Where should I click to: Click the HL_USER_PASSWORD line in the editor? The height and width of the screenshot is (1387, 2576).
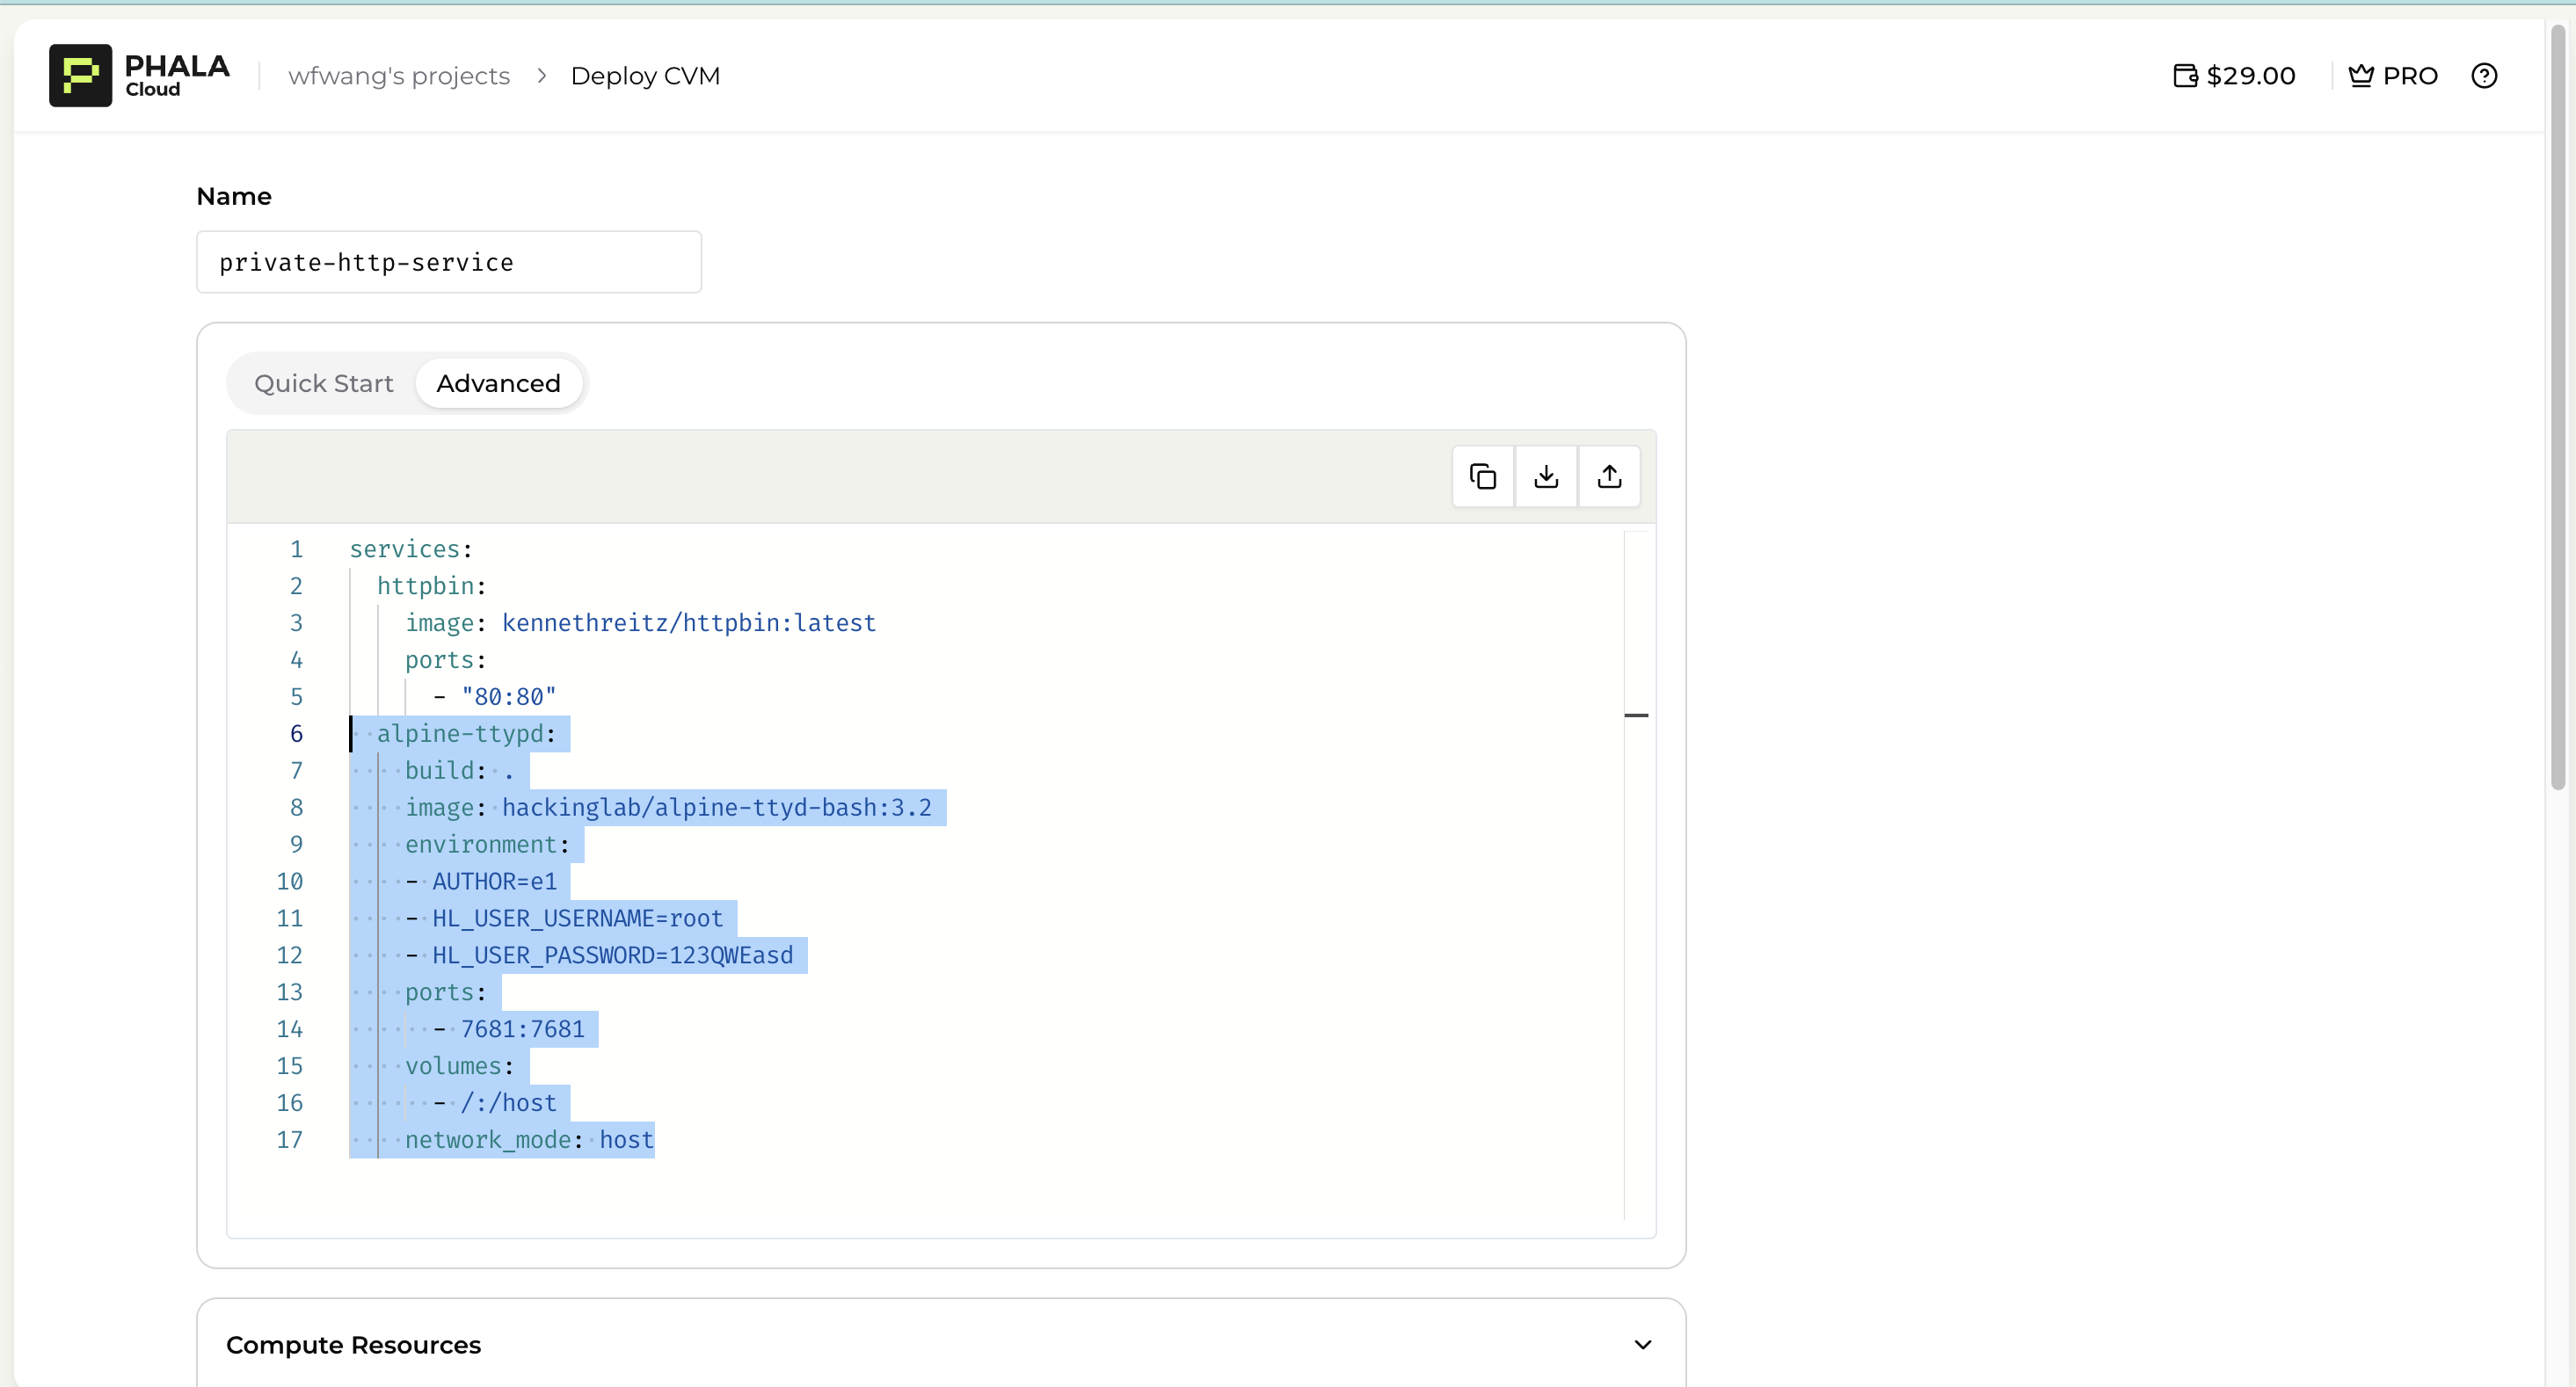[x=612, y=956]
